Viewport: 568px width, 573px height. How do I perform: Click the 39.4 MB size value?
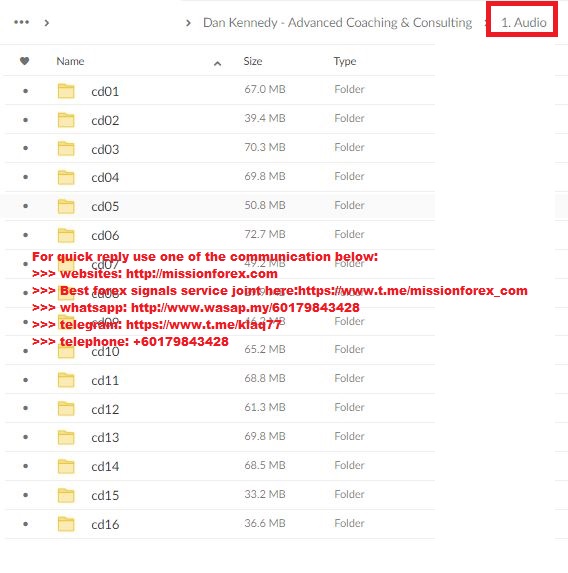[x=265, y=118]
